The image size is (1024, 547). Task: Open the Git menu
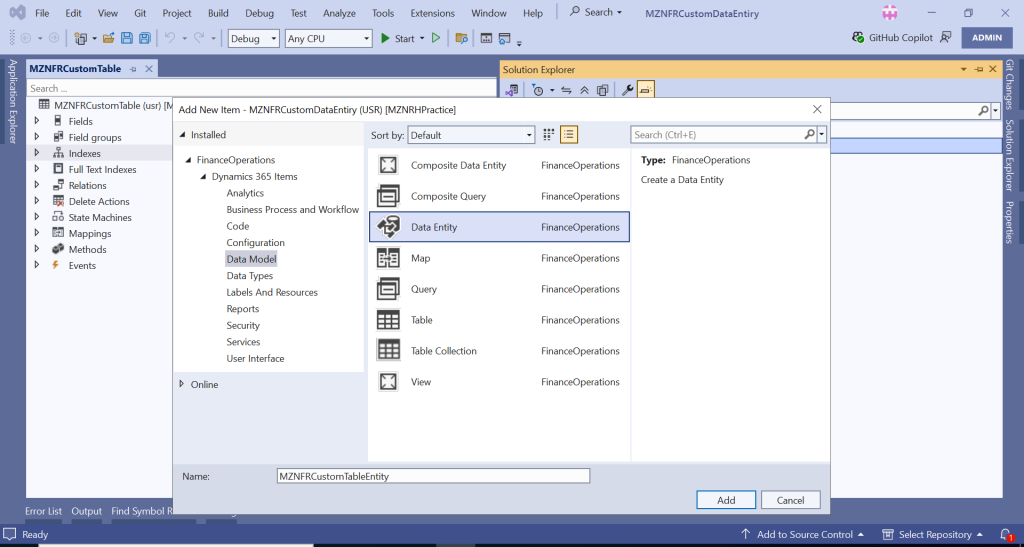(x=140, y=13)
